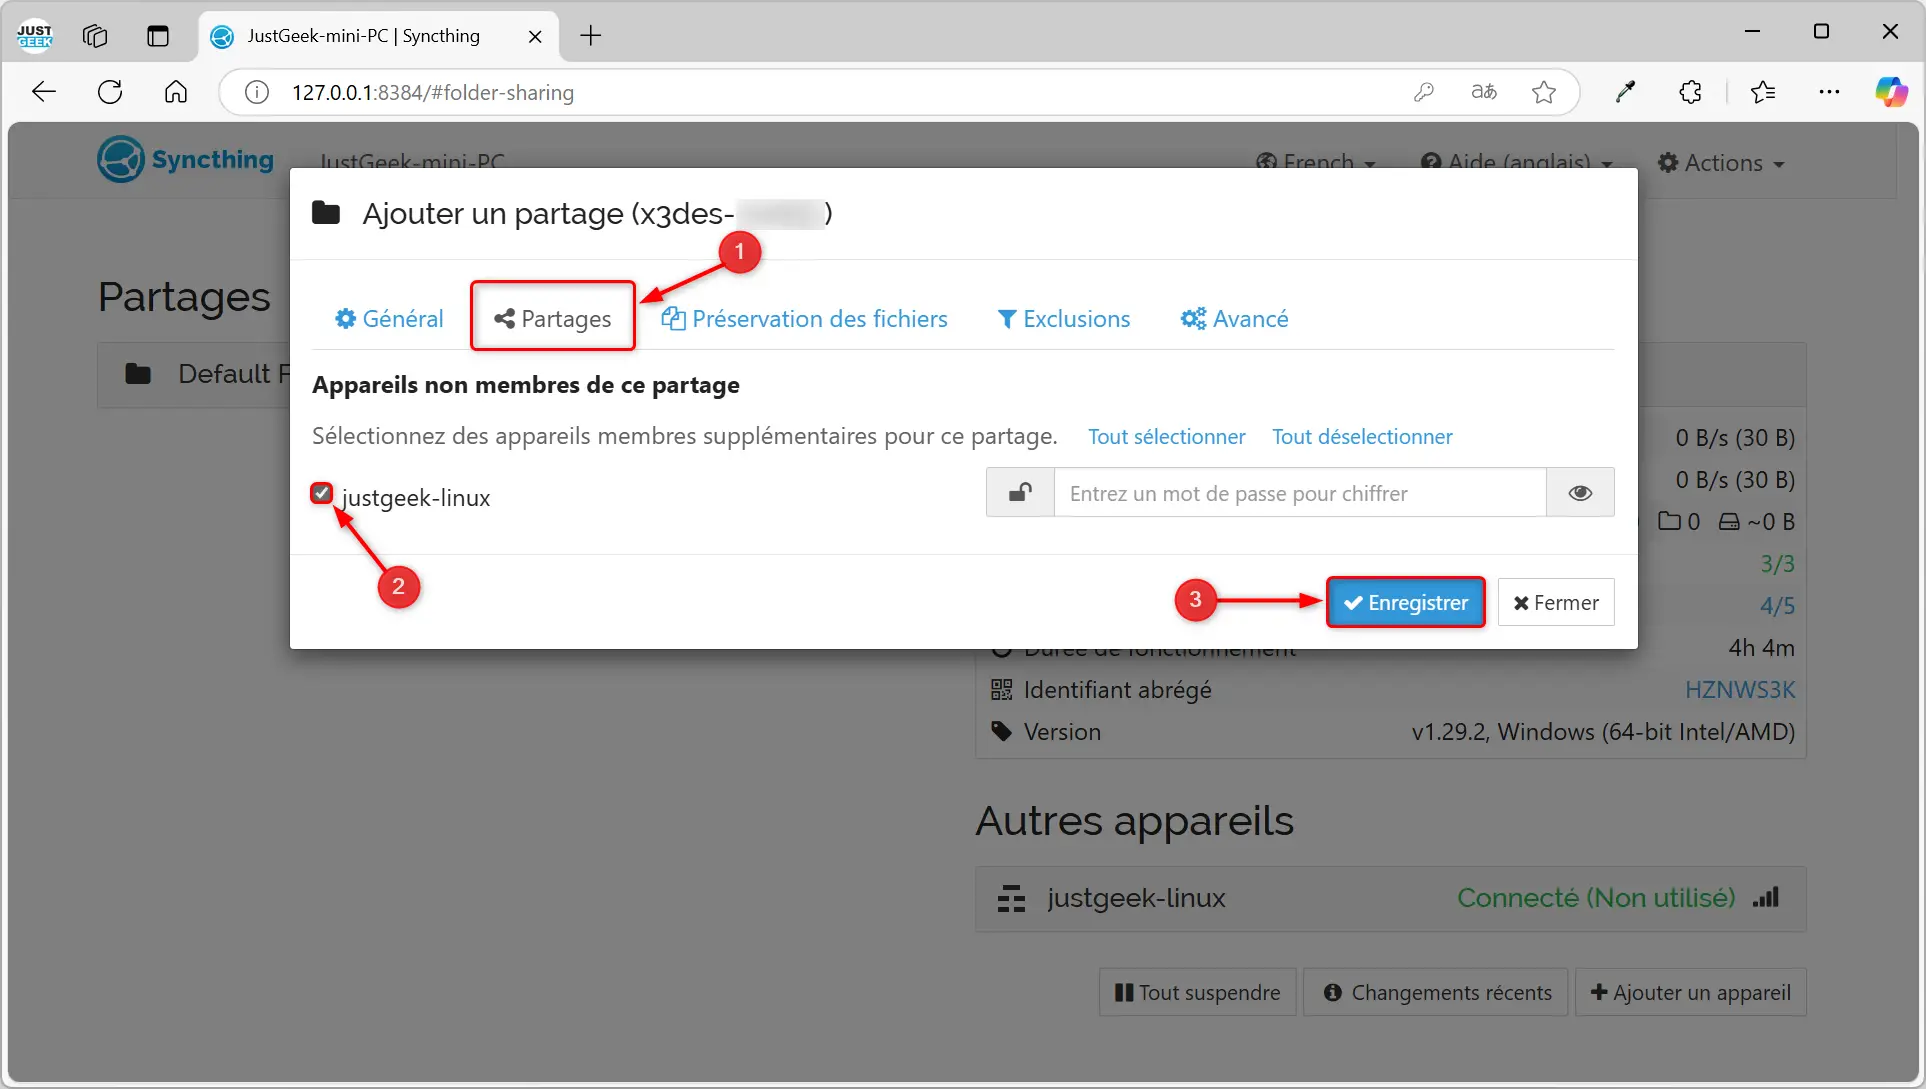Click Ajouter un appareil button
This screenshot has height=1089, width=1926.
[1690, 992]
